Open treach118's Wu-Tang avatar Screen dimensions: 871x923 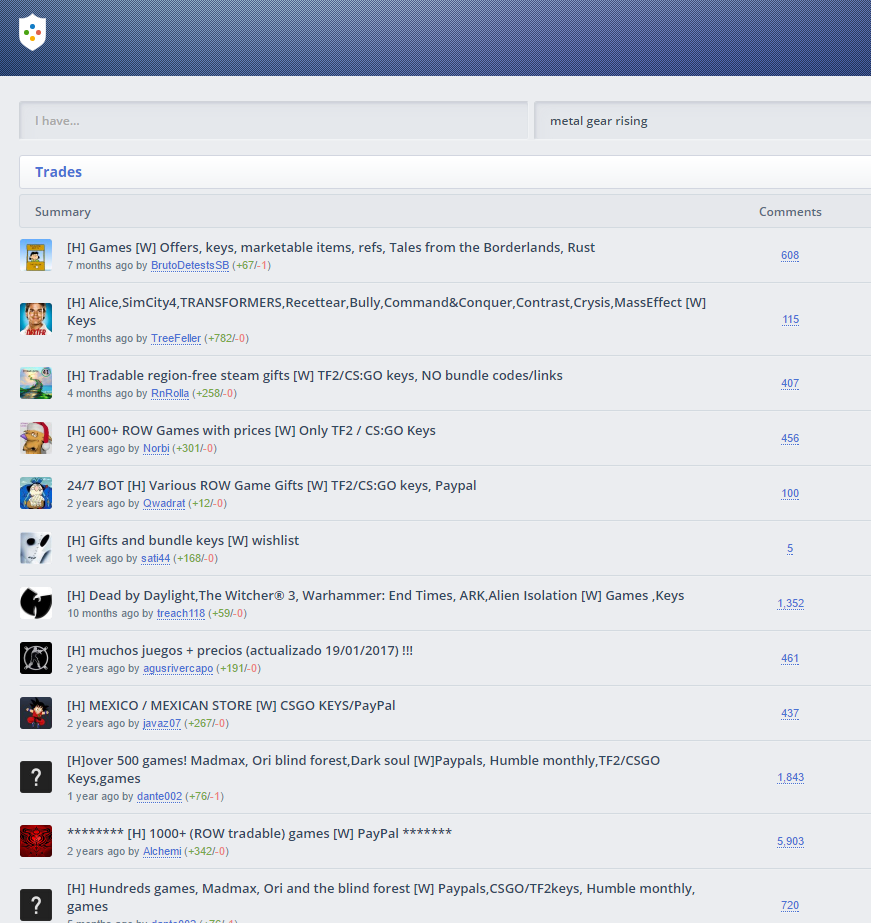(x=36, y=603)
